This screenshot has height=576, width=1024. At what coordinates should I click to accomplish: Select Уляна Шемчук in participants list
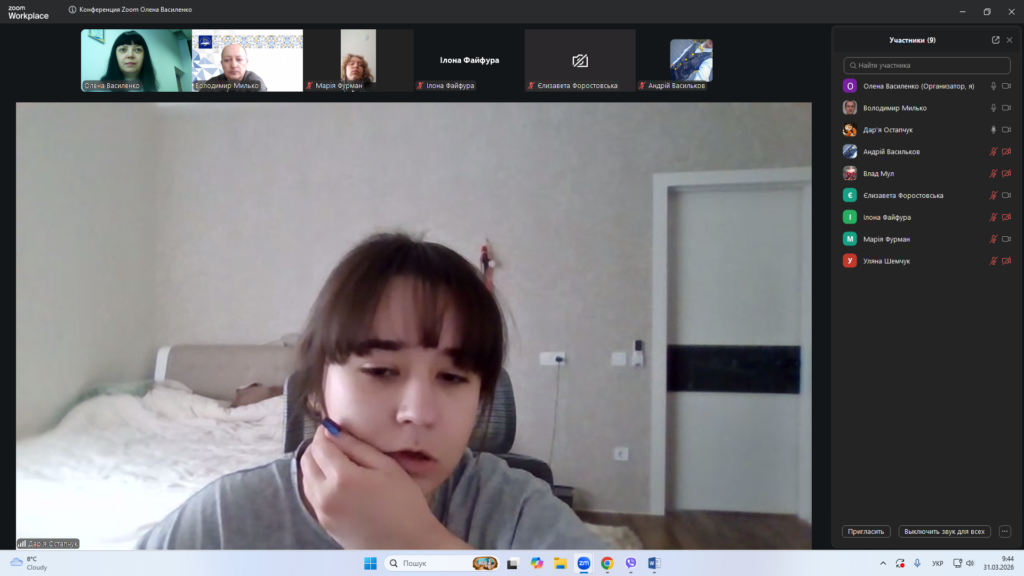click(886, 261)
